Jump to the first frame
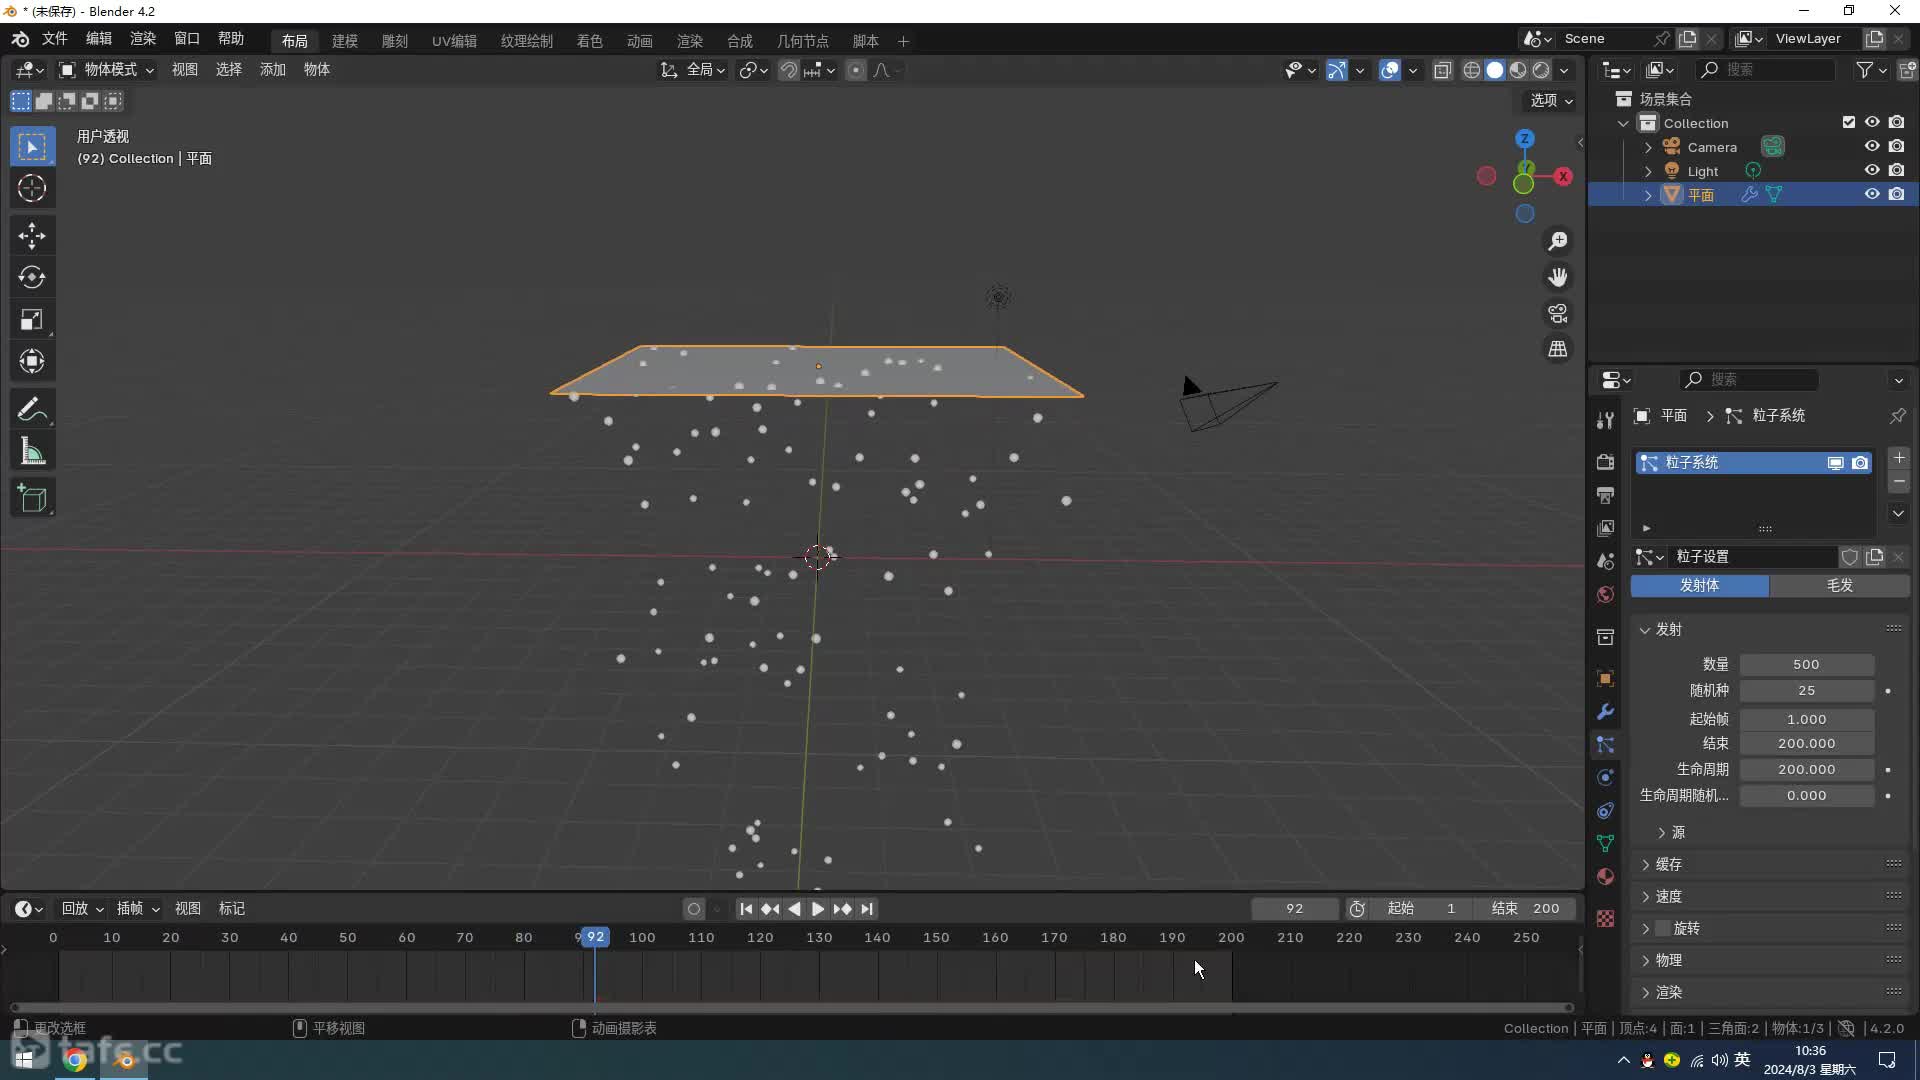Viewport: 1920px width, 1080px height. pyautogui.click(x=746, y=909)
